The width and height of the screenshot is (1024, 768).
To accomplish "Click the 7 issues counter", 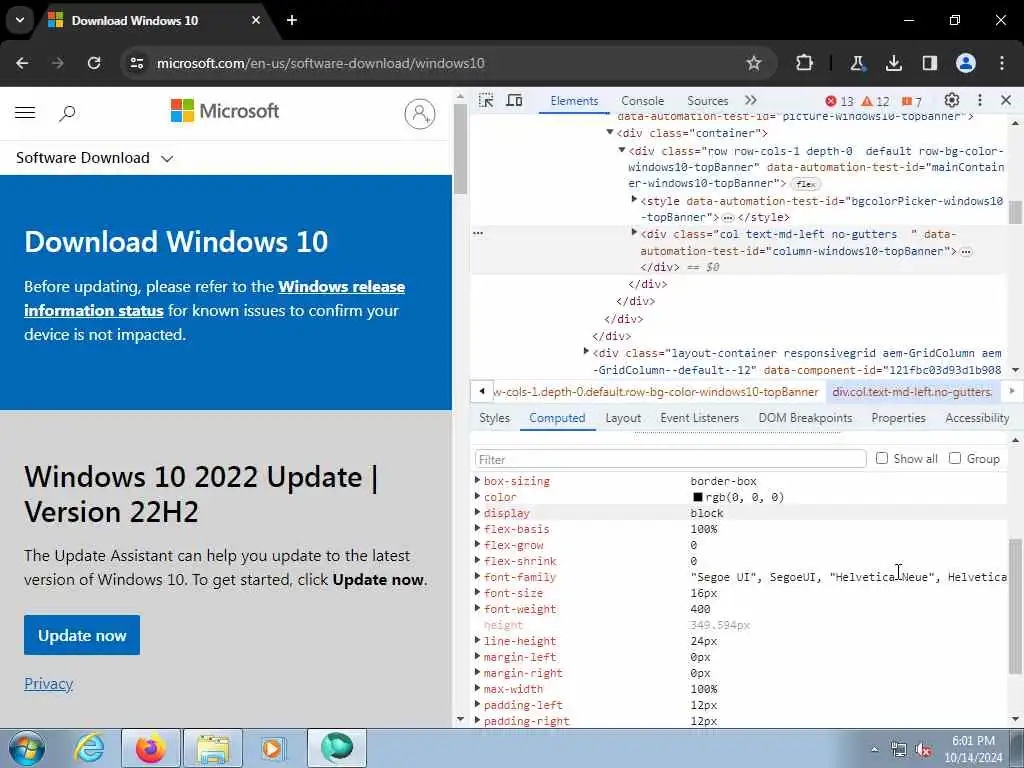I will pyautogui.click(x=912, y=101).
